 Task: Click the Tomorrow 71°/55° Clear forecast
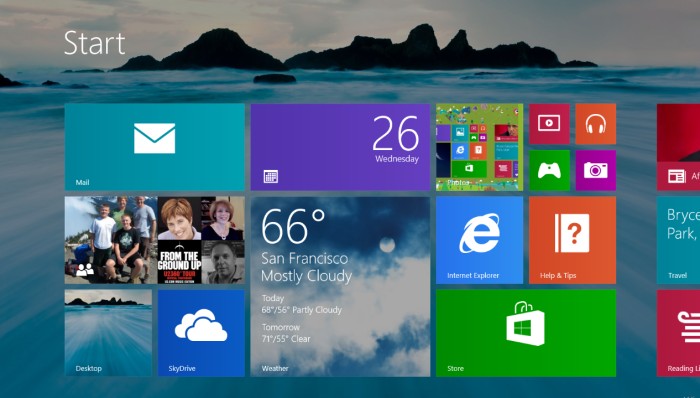point(286,333)
